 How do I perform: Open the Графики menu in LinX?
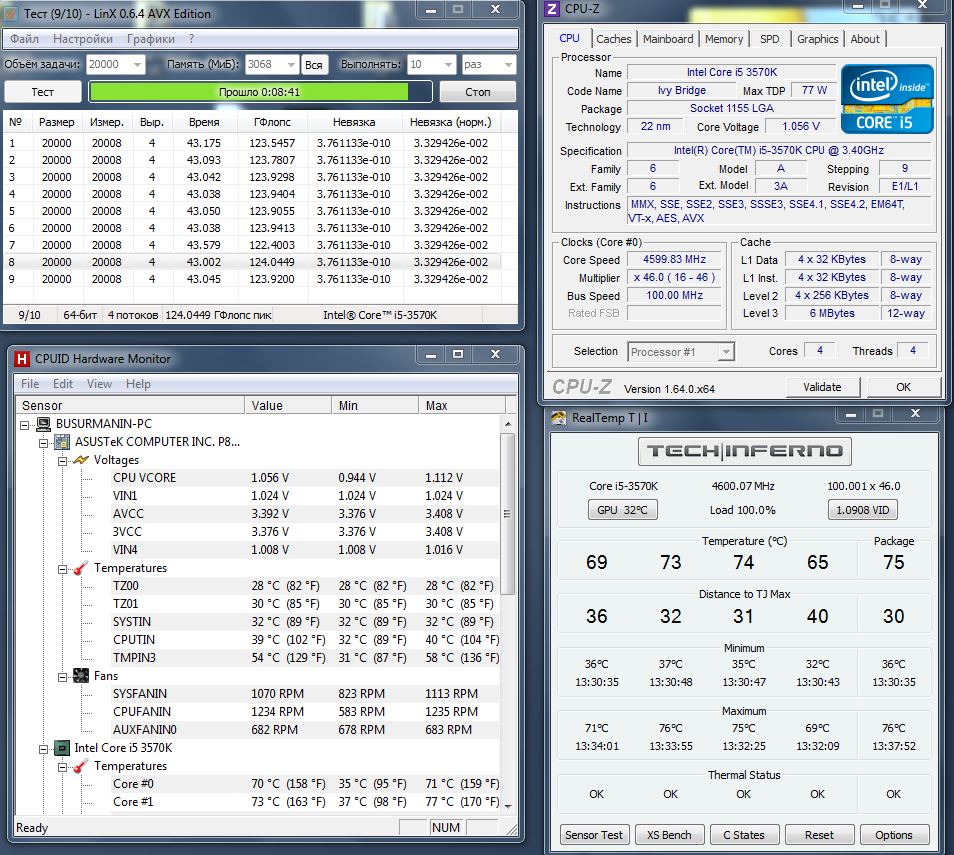151,39
